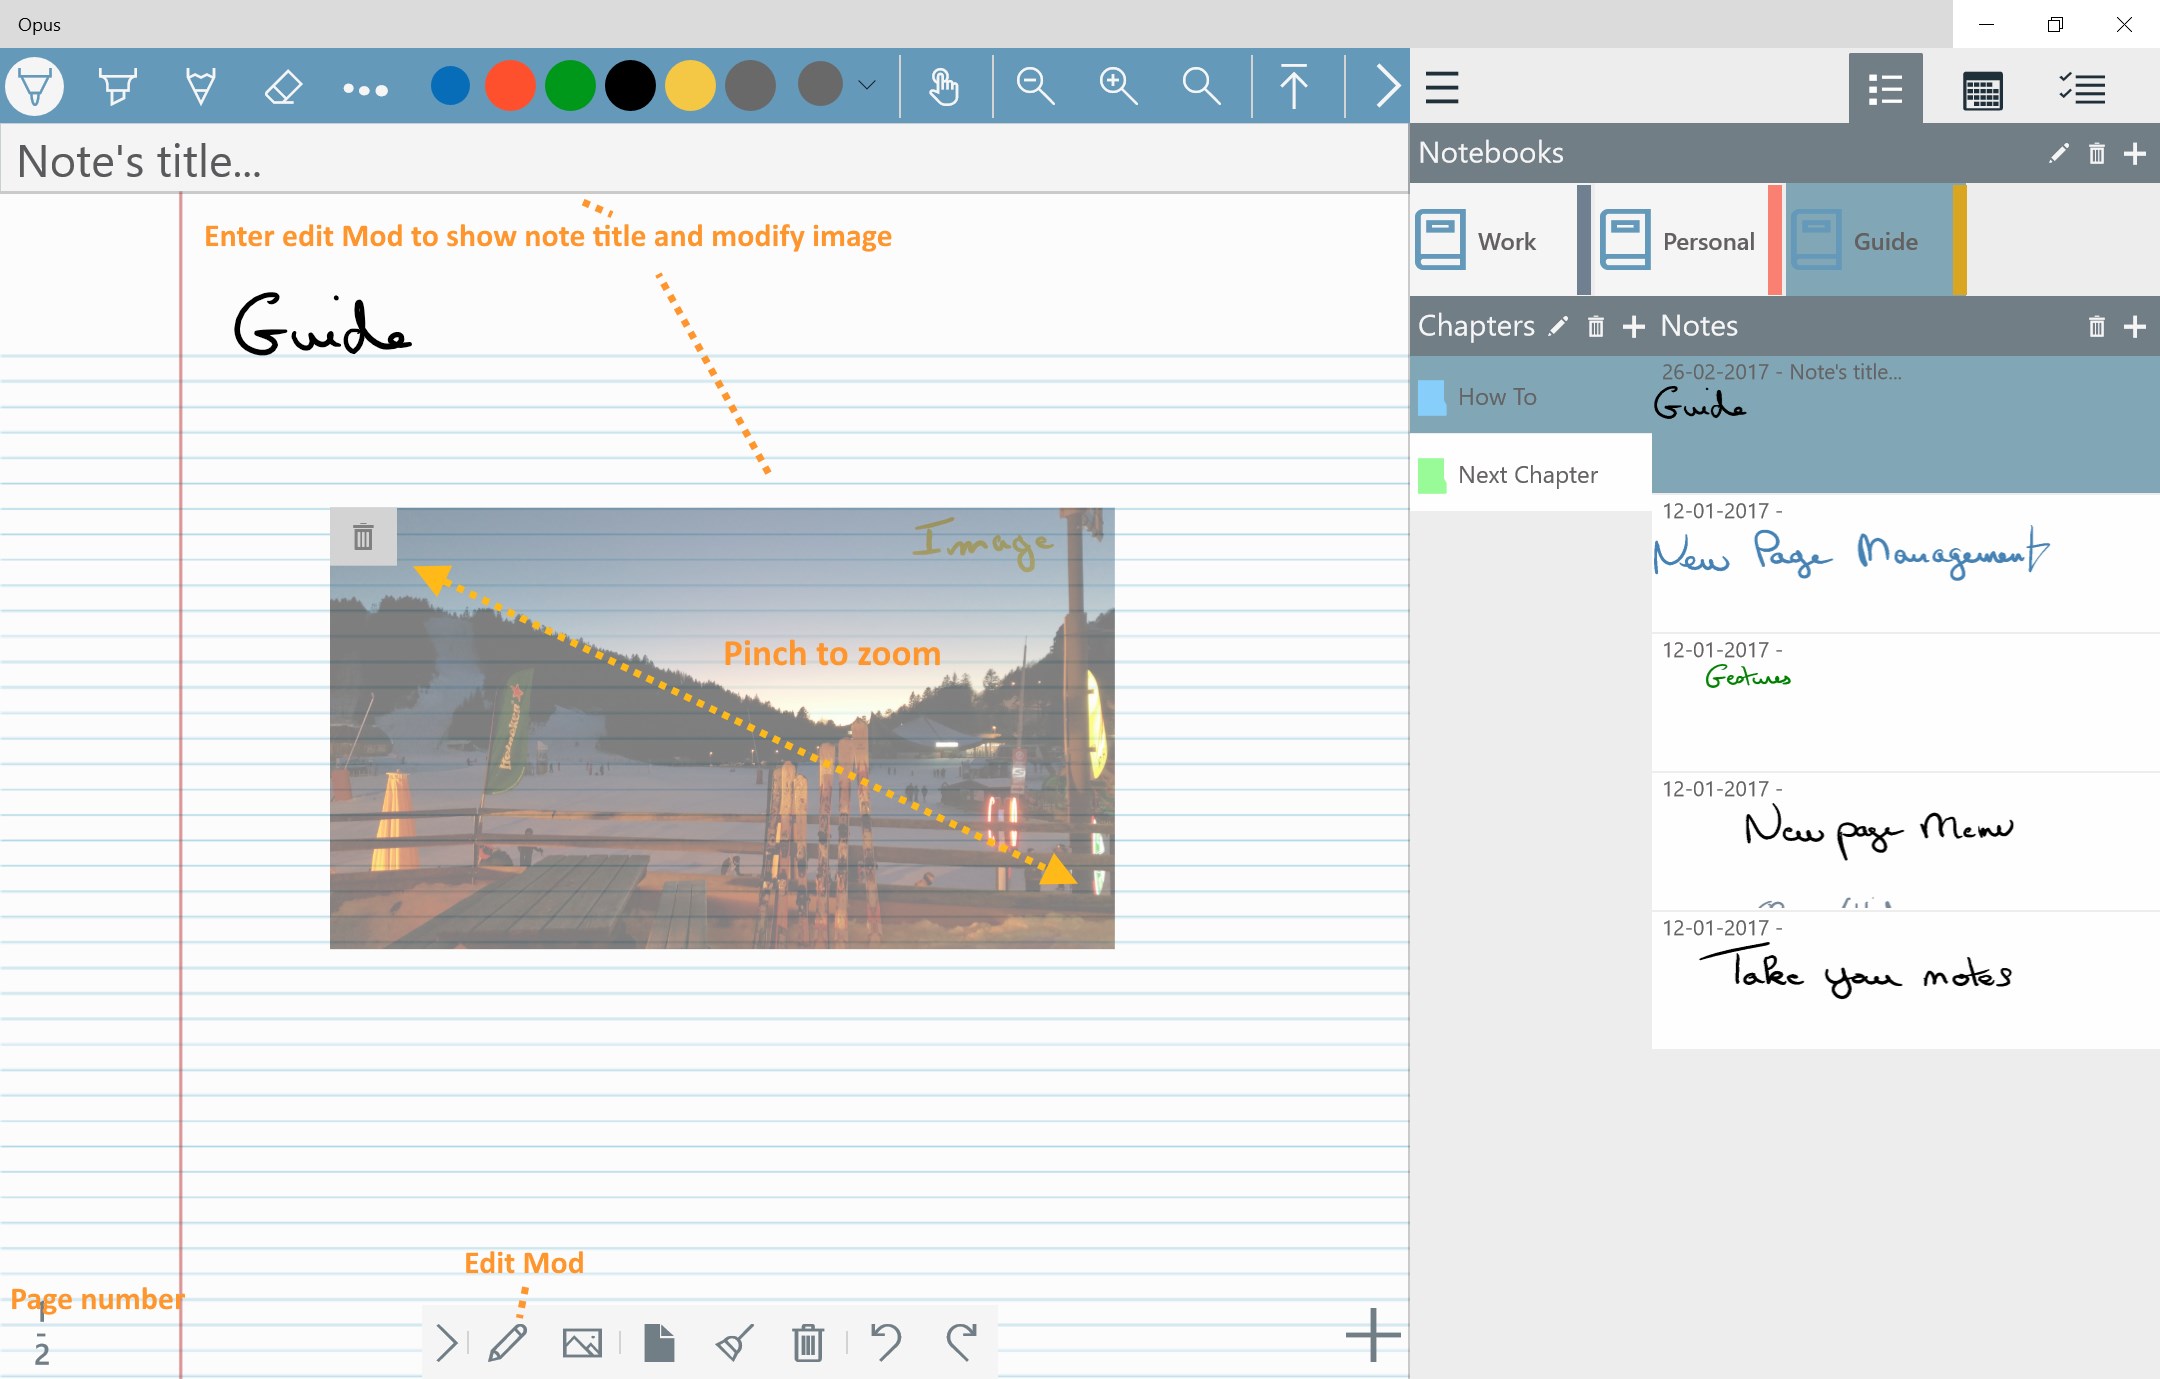Screen dimensions: 2160x1379
Task: Switch to the calendar view tab
Action: tap(1982, 90)
